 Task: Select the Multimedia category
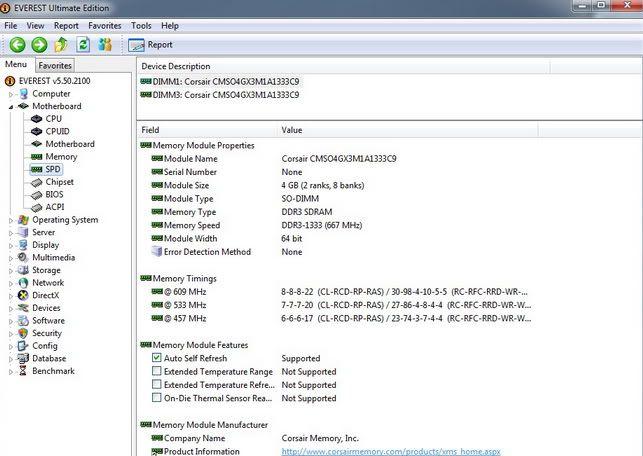coord(53,258)
